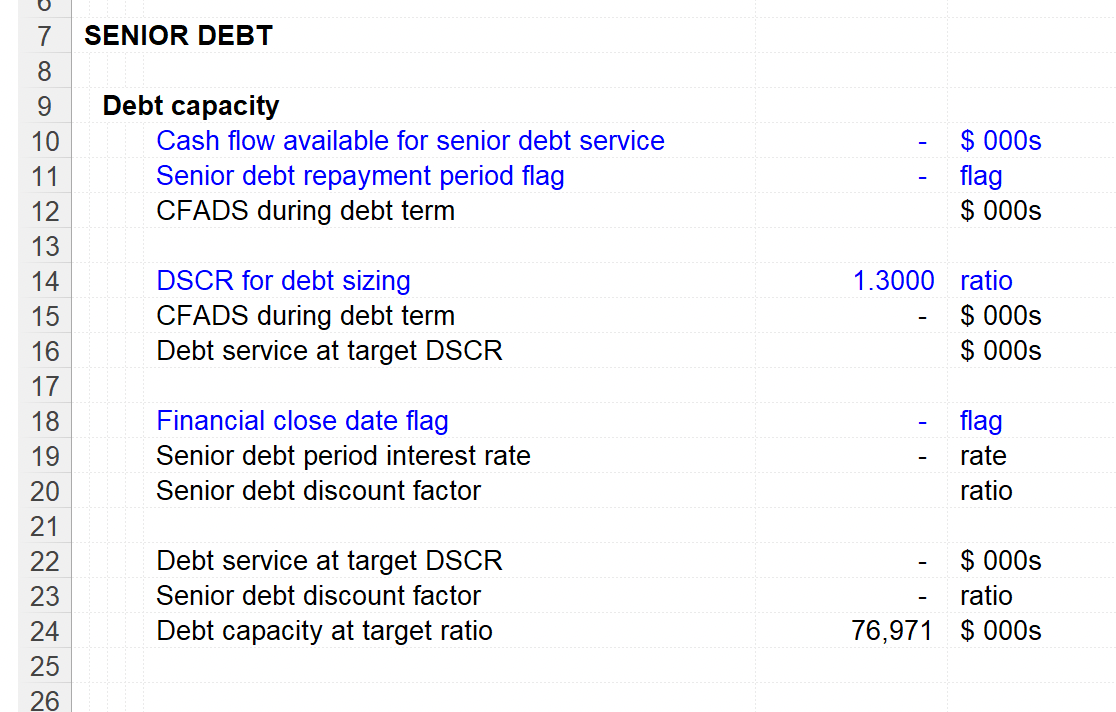1116x712 pixels.
Task: Click the SENIOR DEBT heading cell
Action: pos(178,36)
